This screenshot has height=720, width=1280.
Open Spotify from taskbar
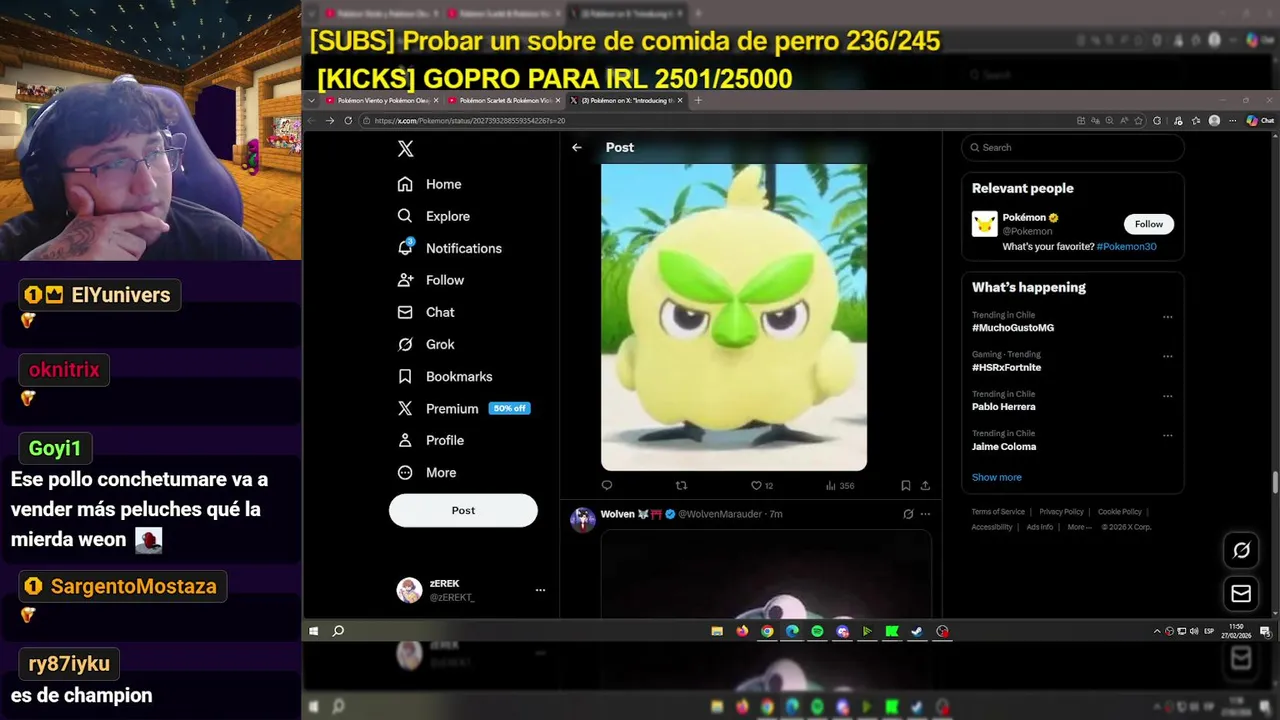click(x=817, y=631)
